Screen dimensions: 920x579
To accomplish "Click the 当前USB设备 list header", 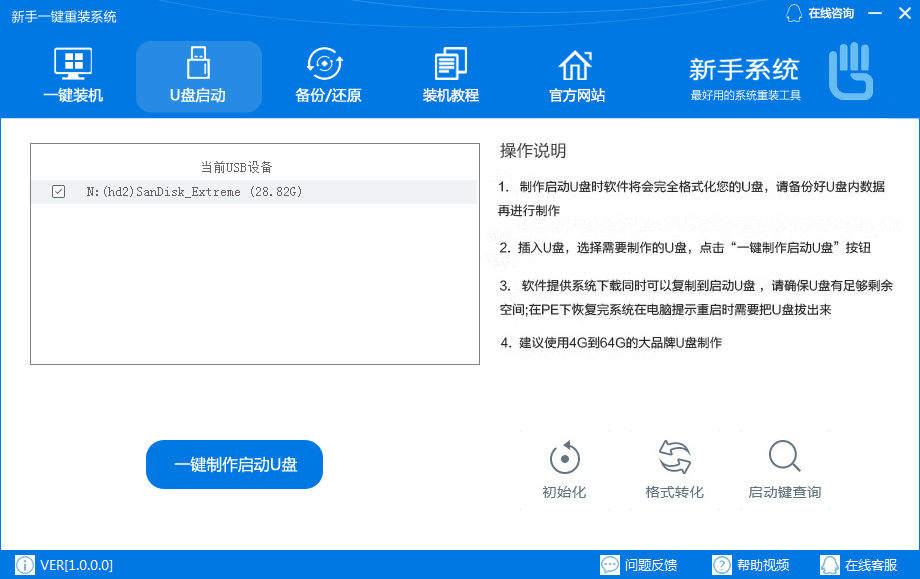I will click(236, 167).
